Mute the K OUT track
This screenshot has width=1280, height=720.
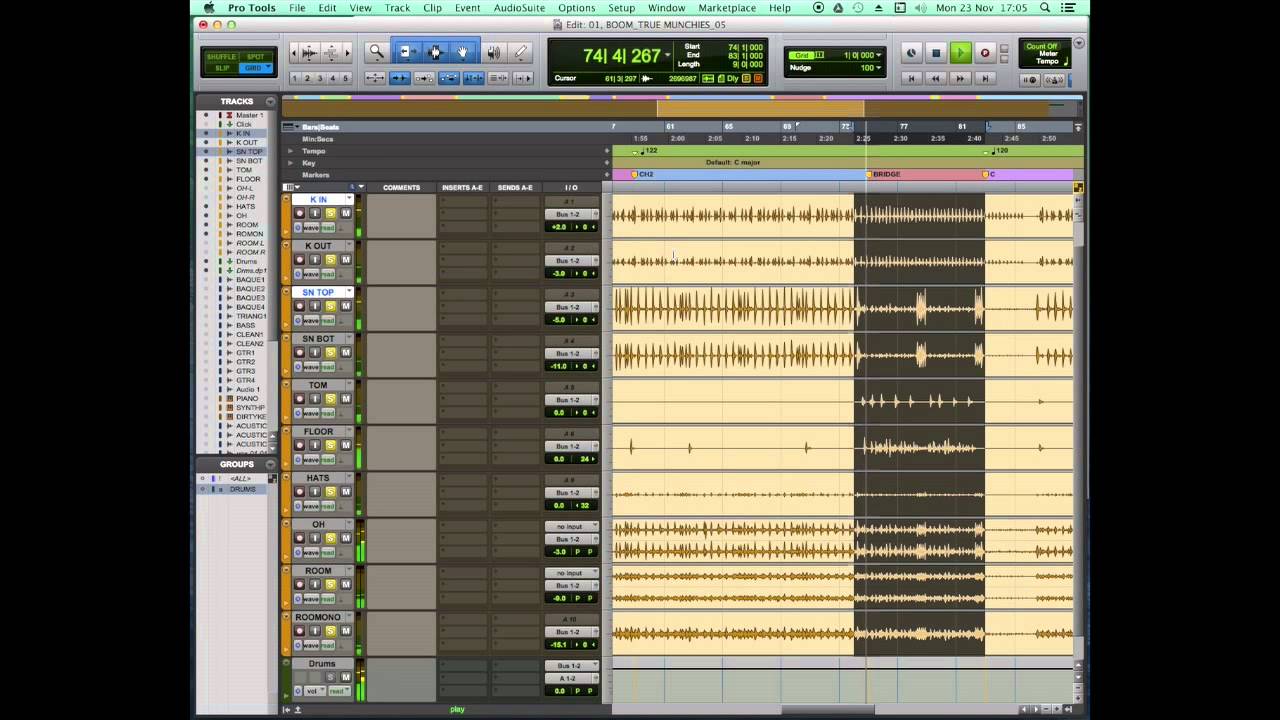[346, 260]
